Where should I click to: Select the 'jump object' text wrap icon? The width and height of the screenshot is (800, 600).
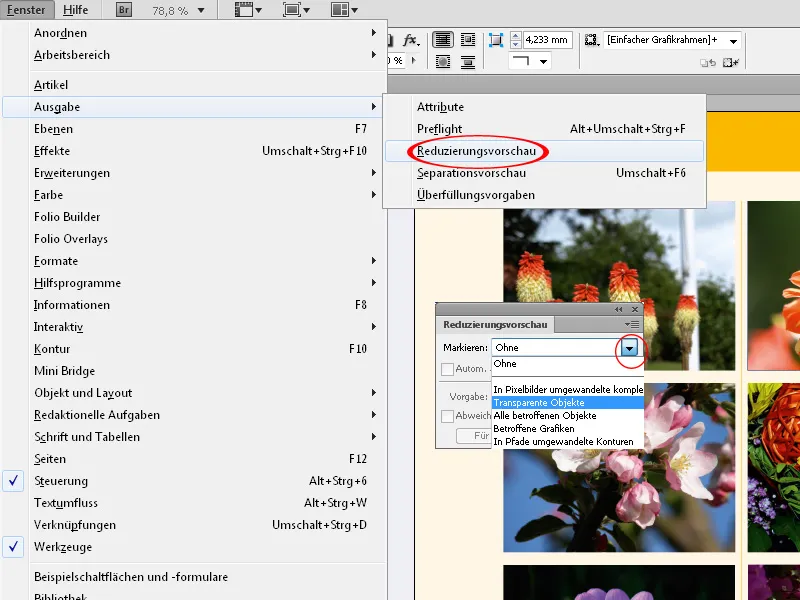coord(468,62)
